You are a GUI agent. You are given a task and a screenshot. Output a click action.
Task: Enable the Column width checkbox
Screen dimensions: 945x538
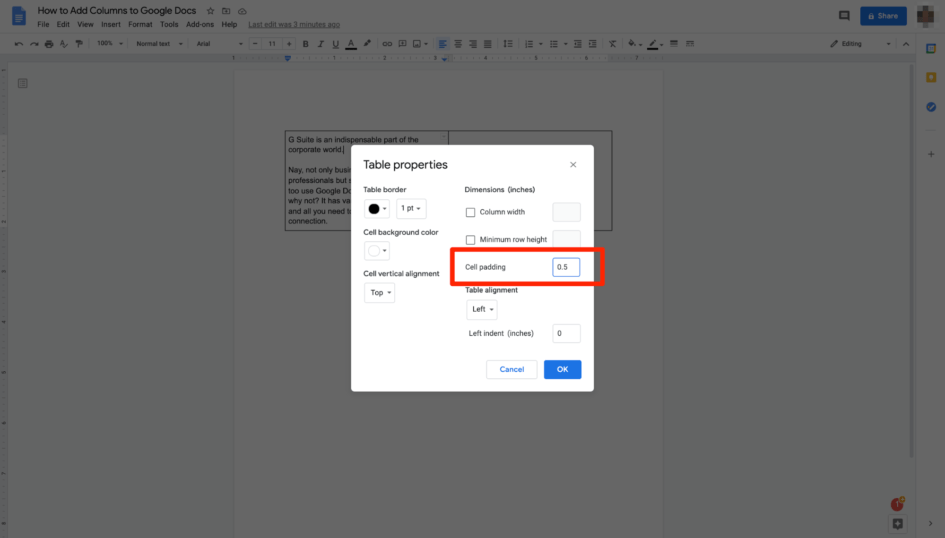[470, 212]
